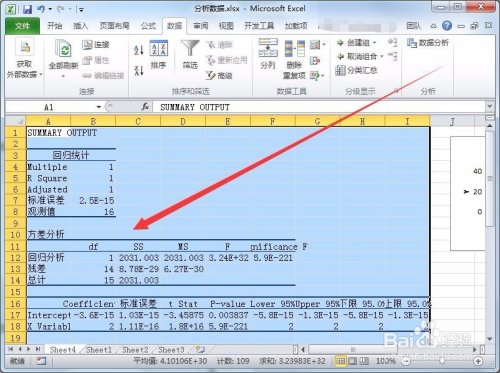The height and width of the screenshot is (373, 500).
Task: Click the Show Detail icon in 分级显示
Action: point(393,42)
